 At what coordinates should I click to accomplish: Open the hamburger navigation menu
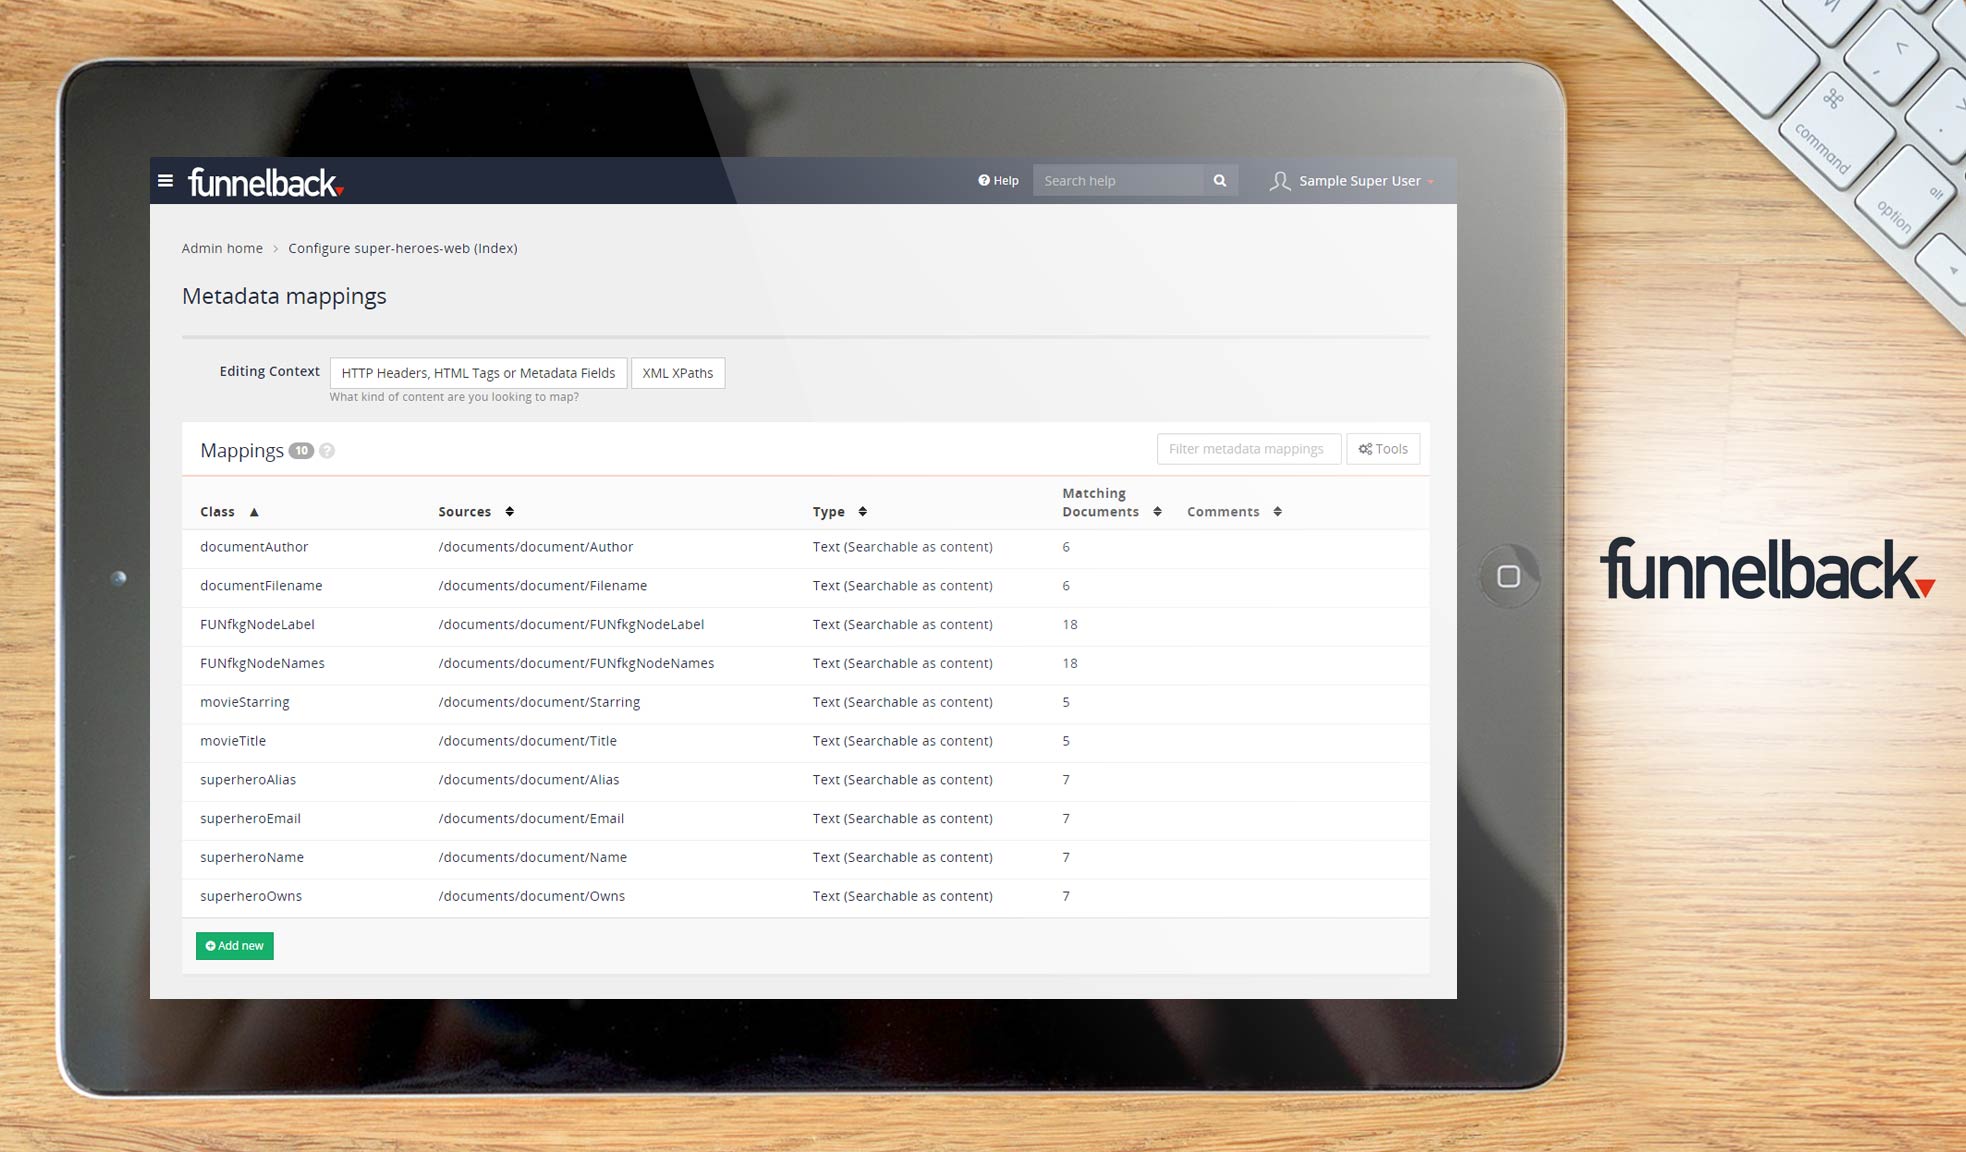[x=166, y=181]
